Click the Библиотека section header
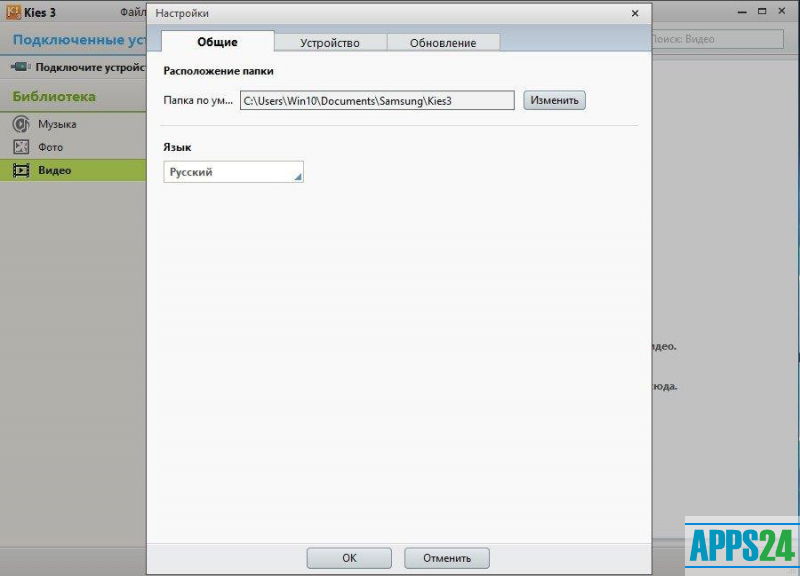 (54, 96)
